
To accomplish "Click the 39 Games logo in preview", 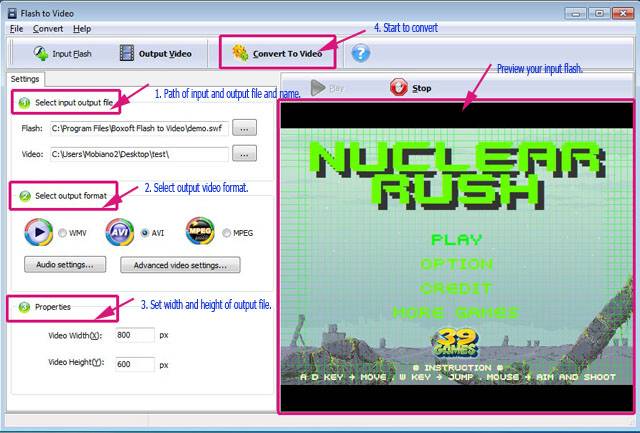I will [x=456, y=342].
